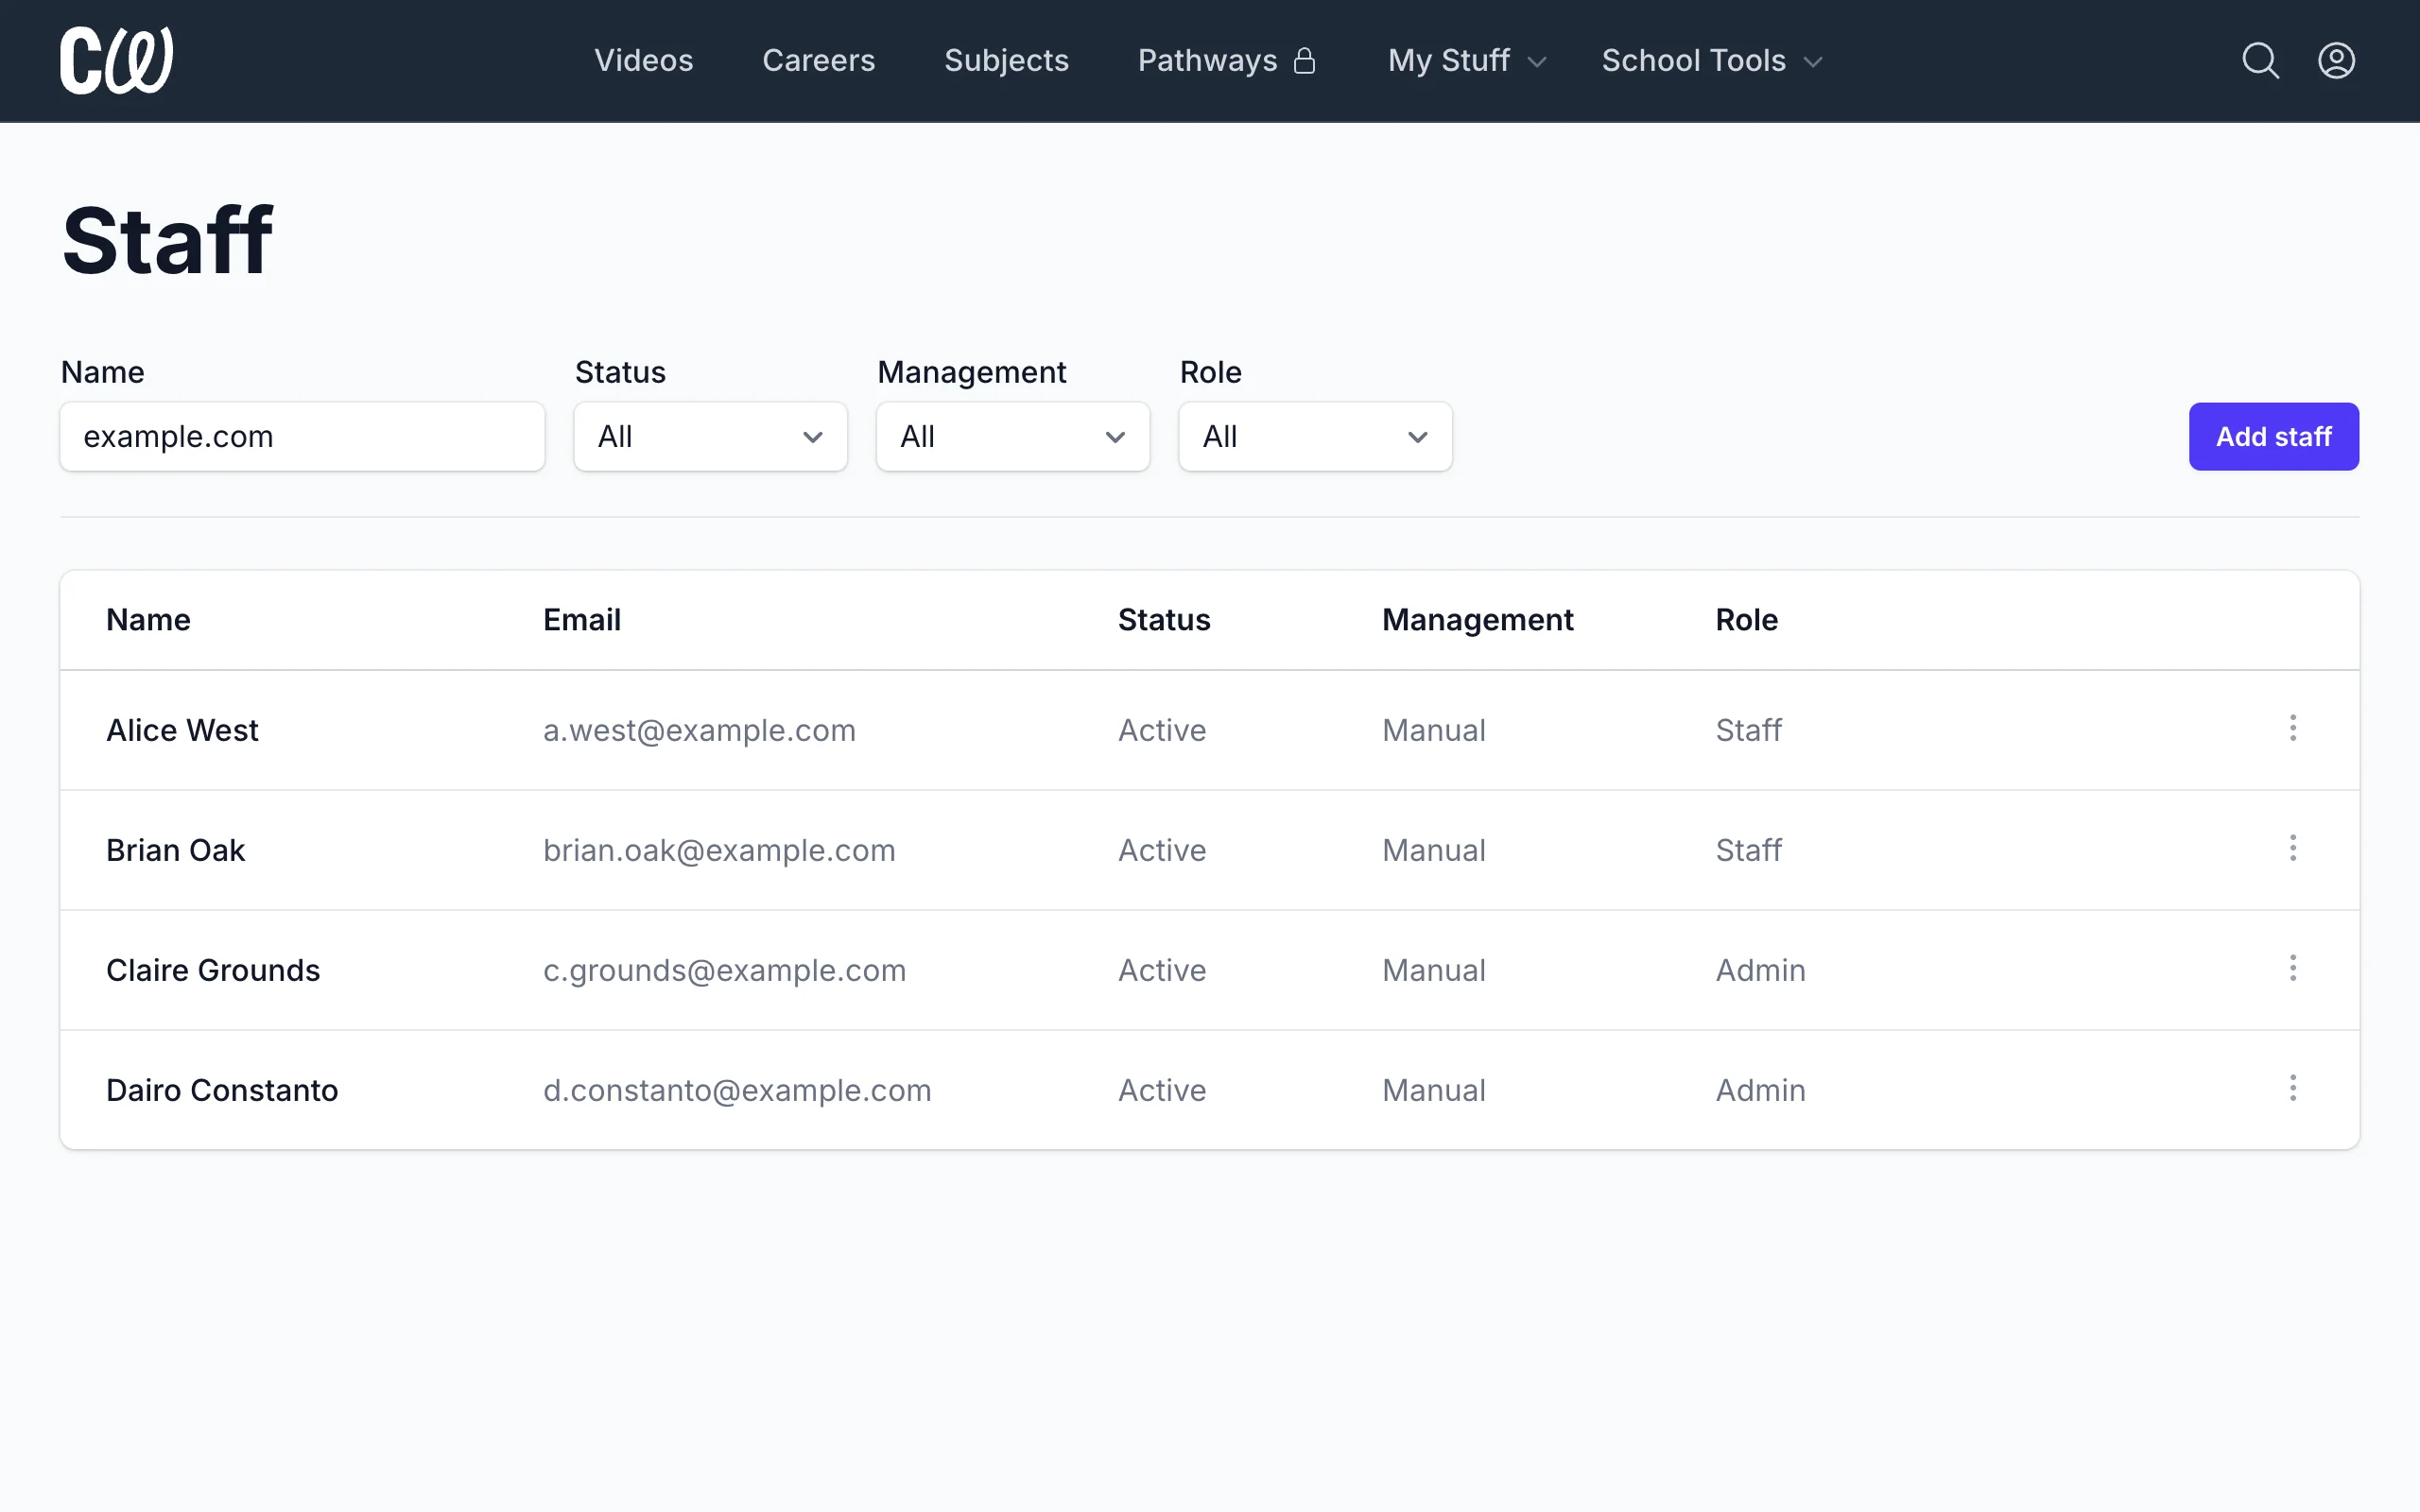Select a.west@example.com email
Viewport: 2420px width, 1512px height.
point(699,730)
